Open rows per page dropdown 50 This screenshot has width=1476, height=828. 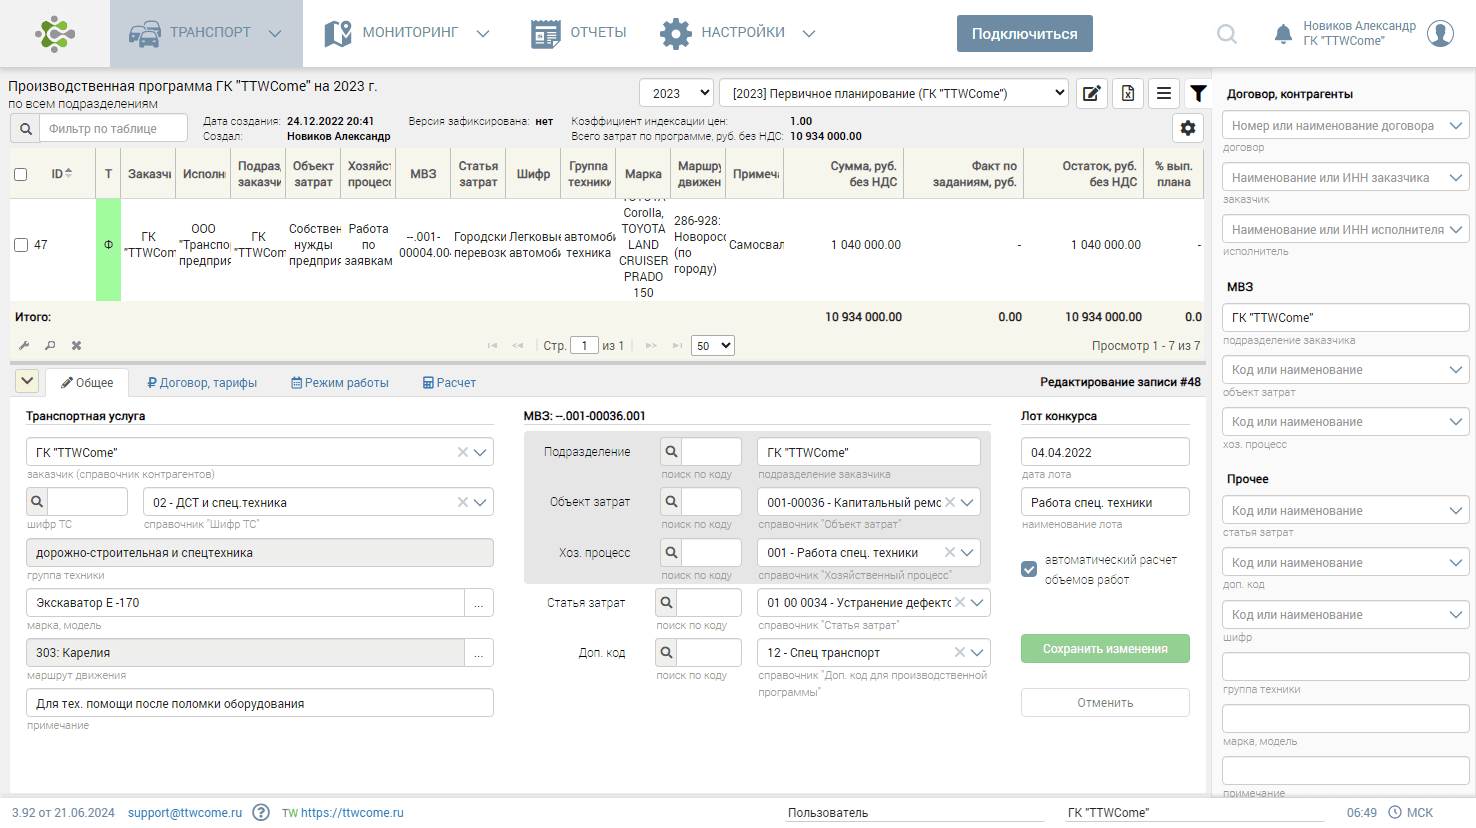pyautogui.click(x=713, y=345)
